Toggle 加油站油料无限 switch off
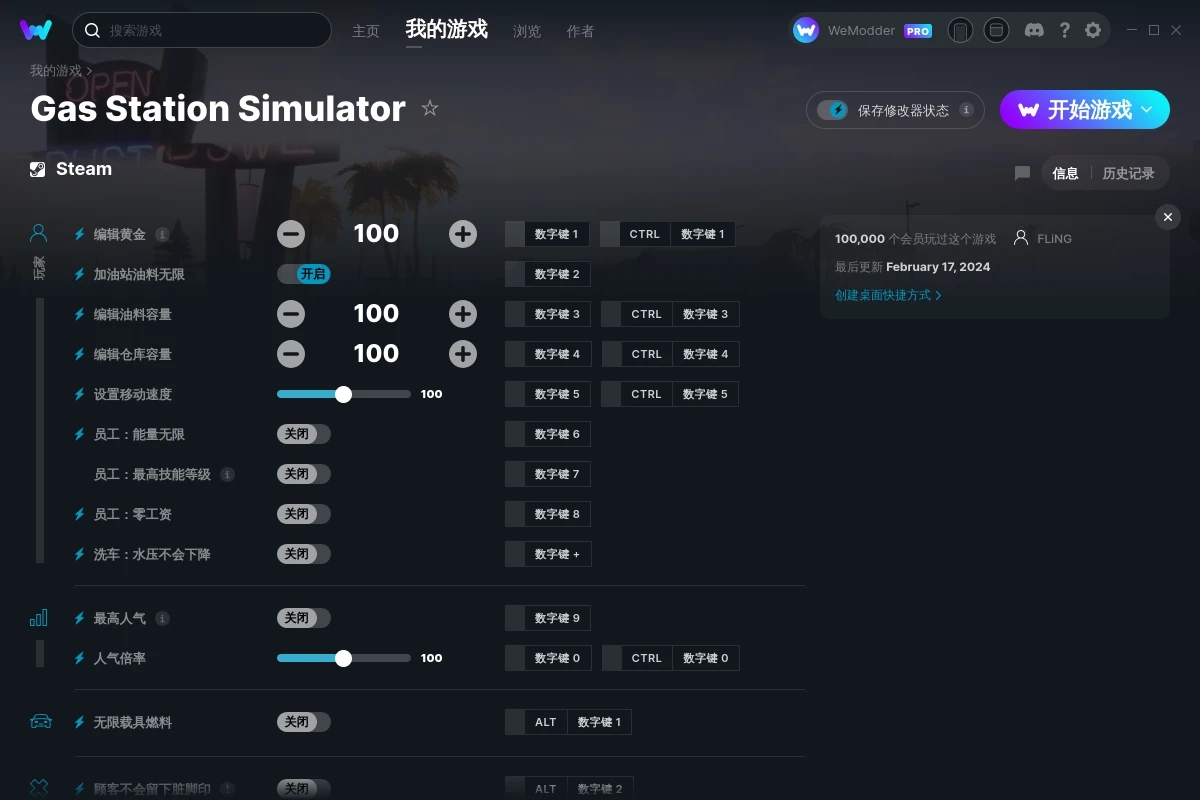This screenshot has height=800, width=1200. [304, 274]
